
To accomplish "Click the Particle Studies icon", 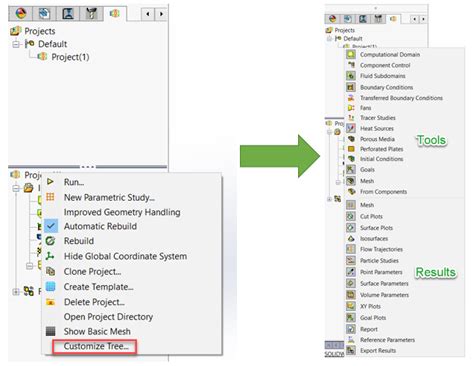I will (351, 260).
